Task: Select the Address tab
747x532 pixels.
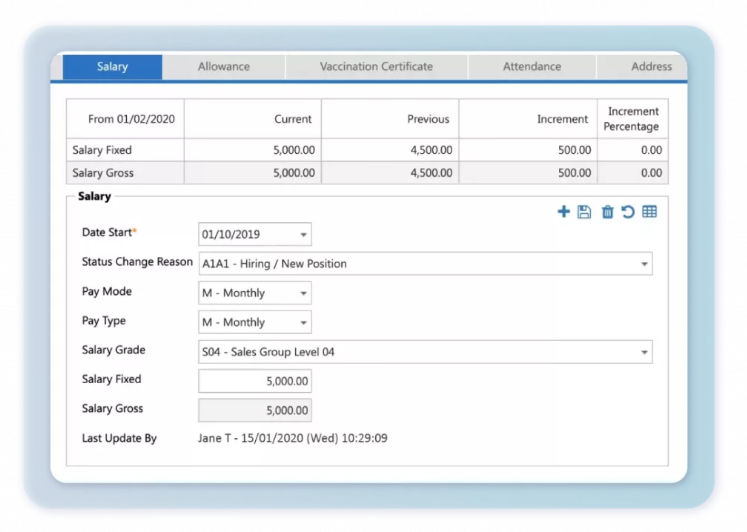Action: click(651, 67)
